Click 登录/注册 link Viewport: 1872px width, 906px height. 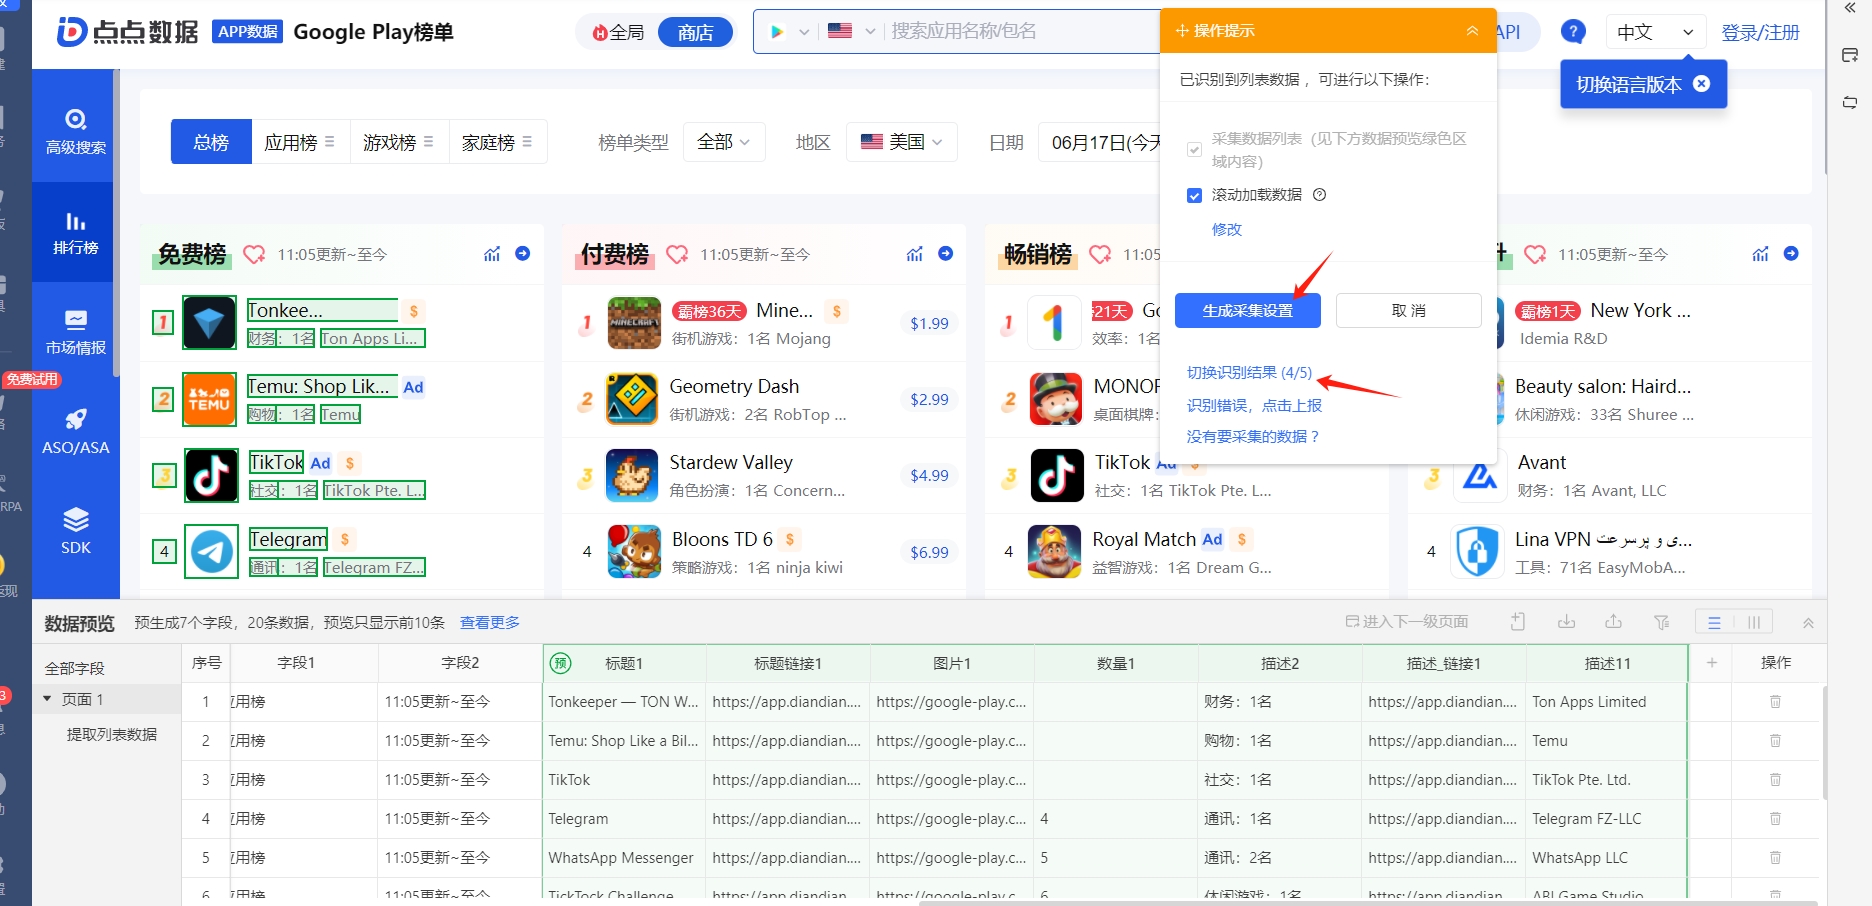click(x=1760, y=32)
